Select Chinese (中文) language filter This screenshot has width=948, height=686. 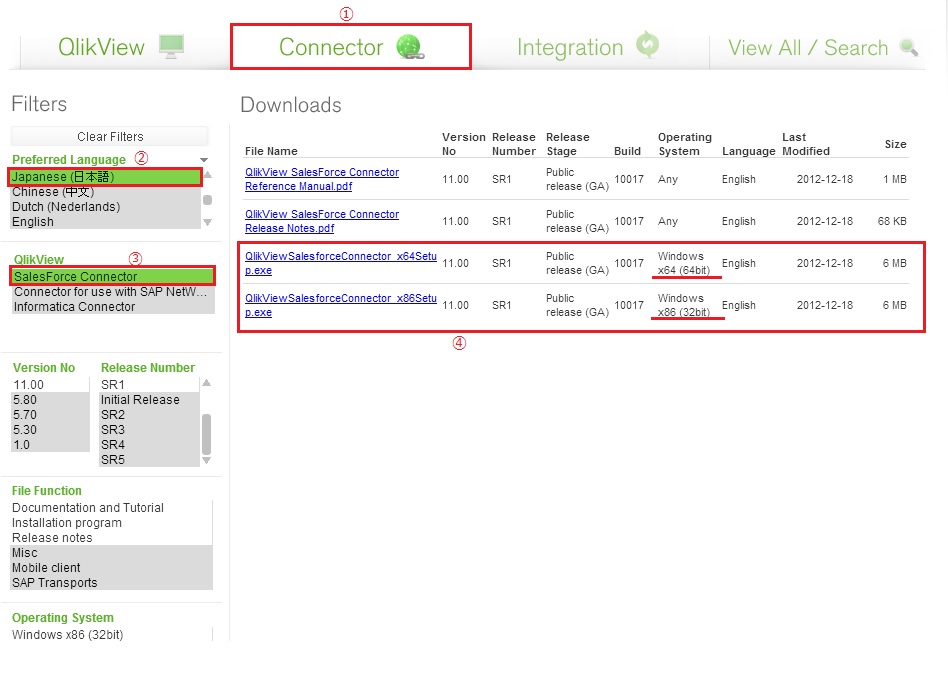point(105,192)
